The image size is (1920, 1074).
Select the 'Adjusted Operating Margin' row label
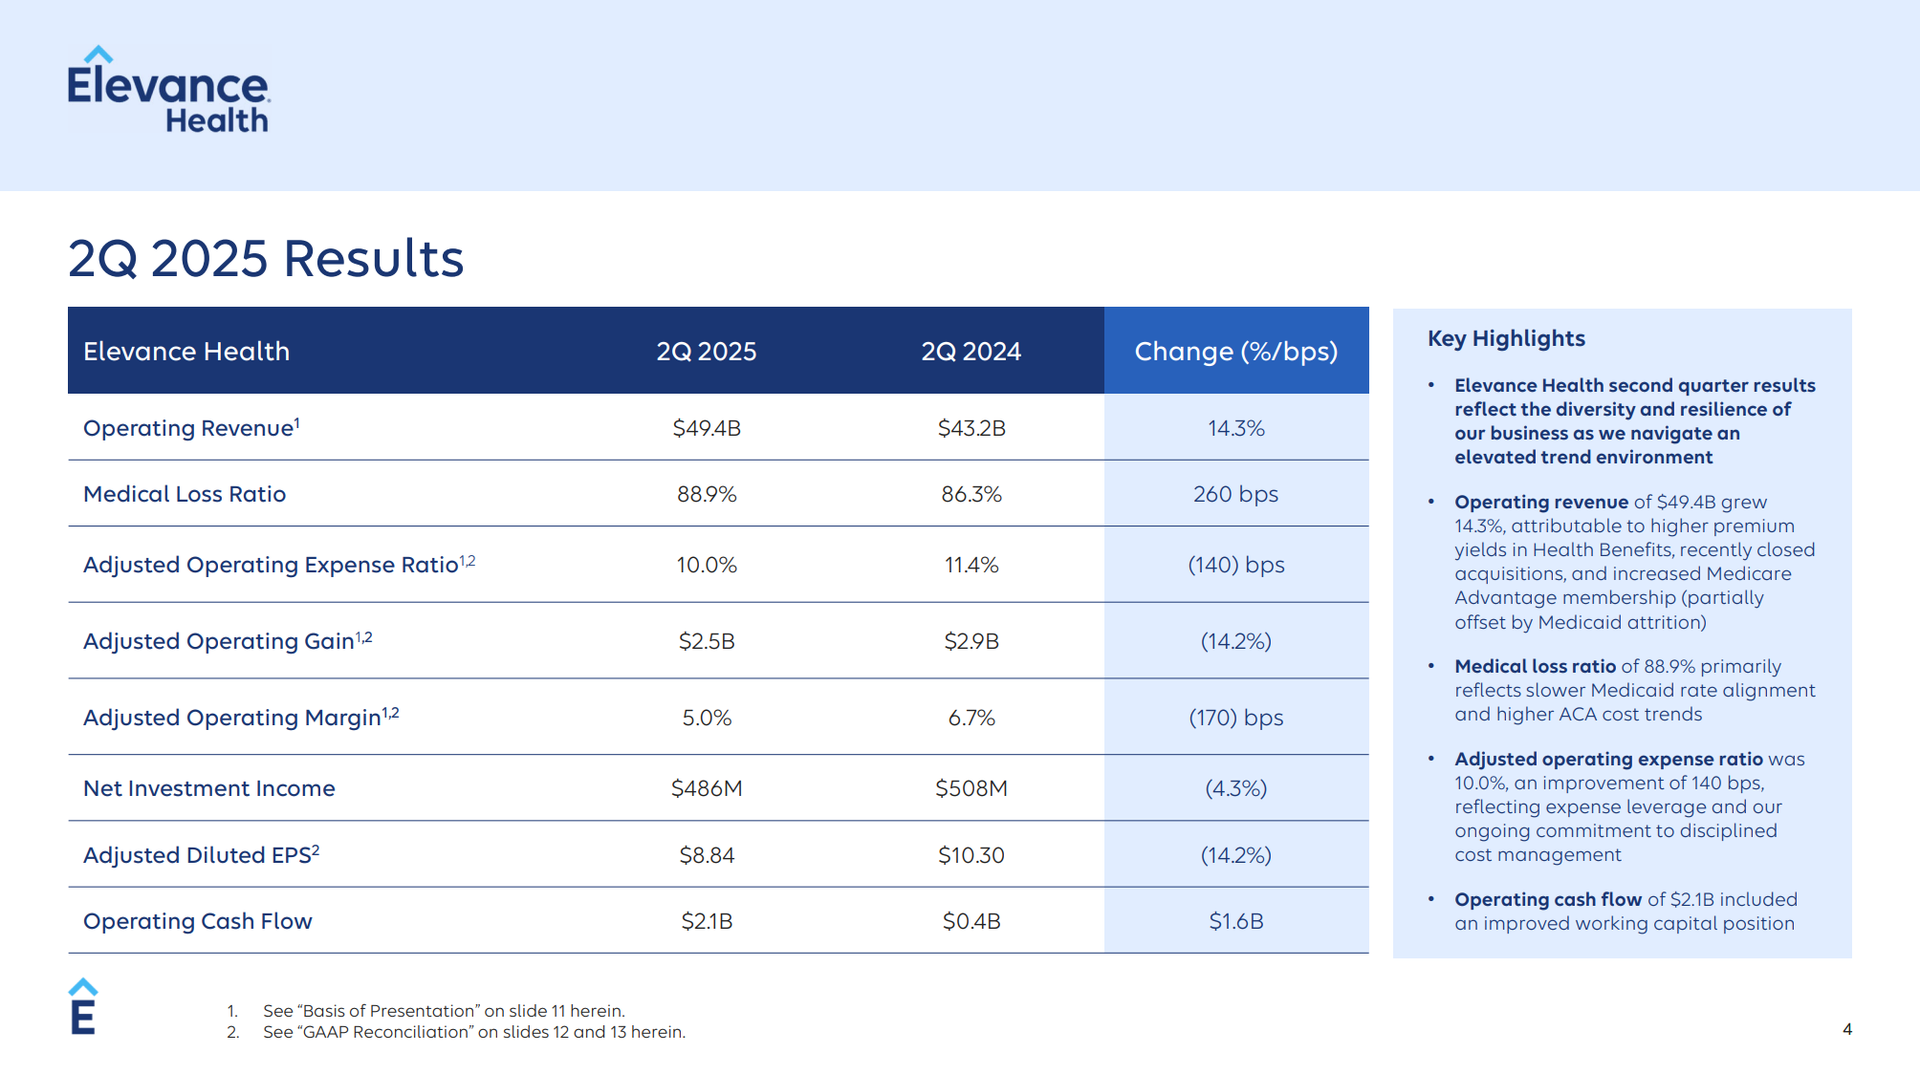pos(241,717)
